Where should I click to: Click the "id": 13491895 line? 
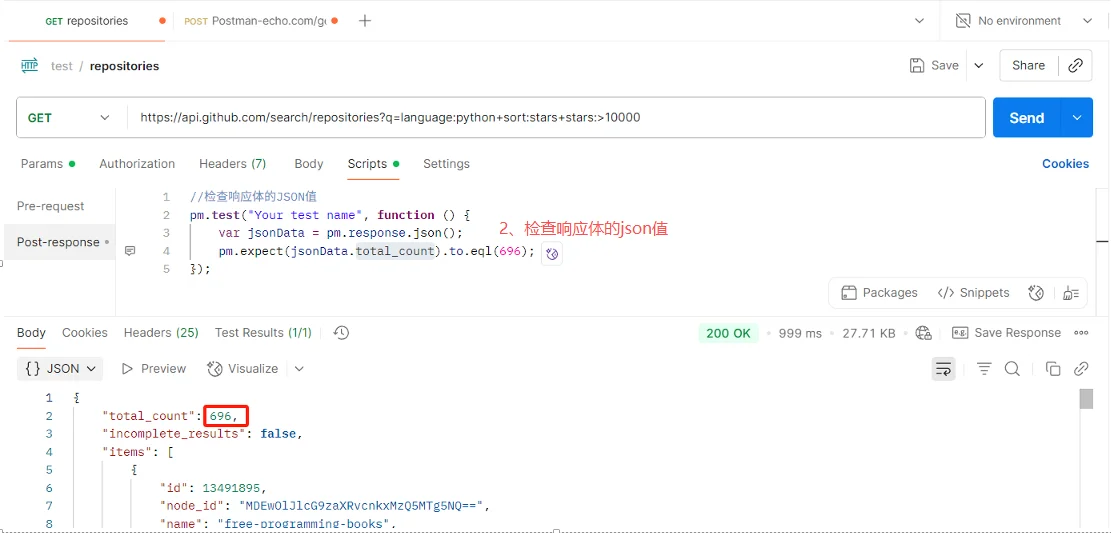[213, 488]
